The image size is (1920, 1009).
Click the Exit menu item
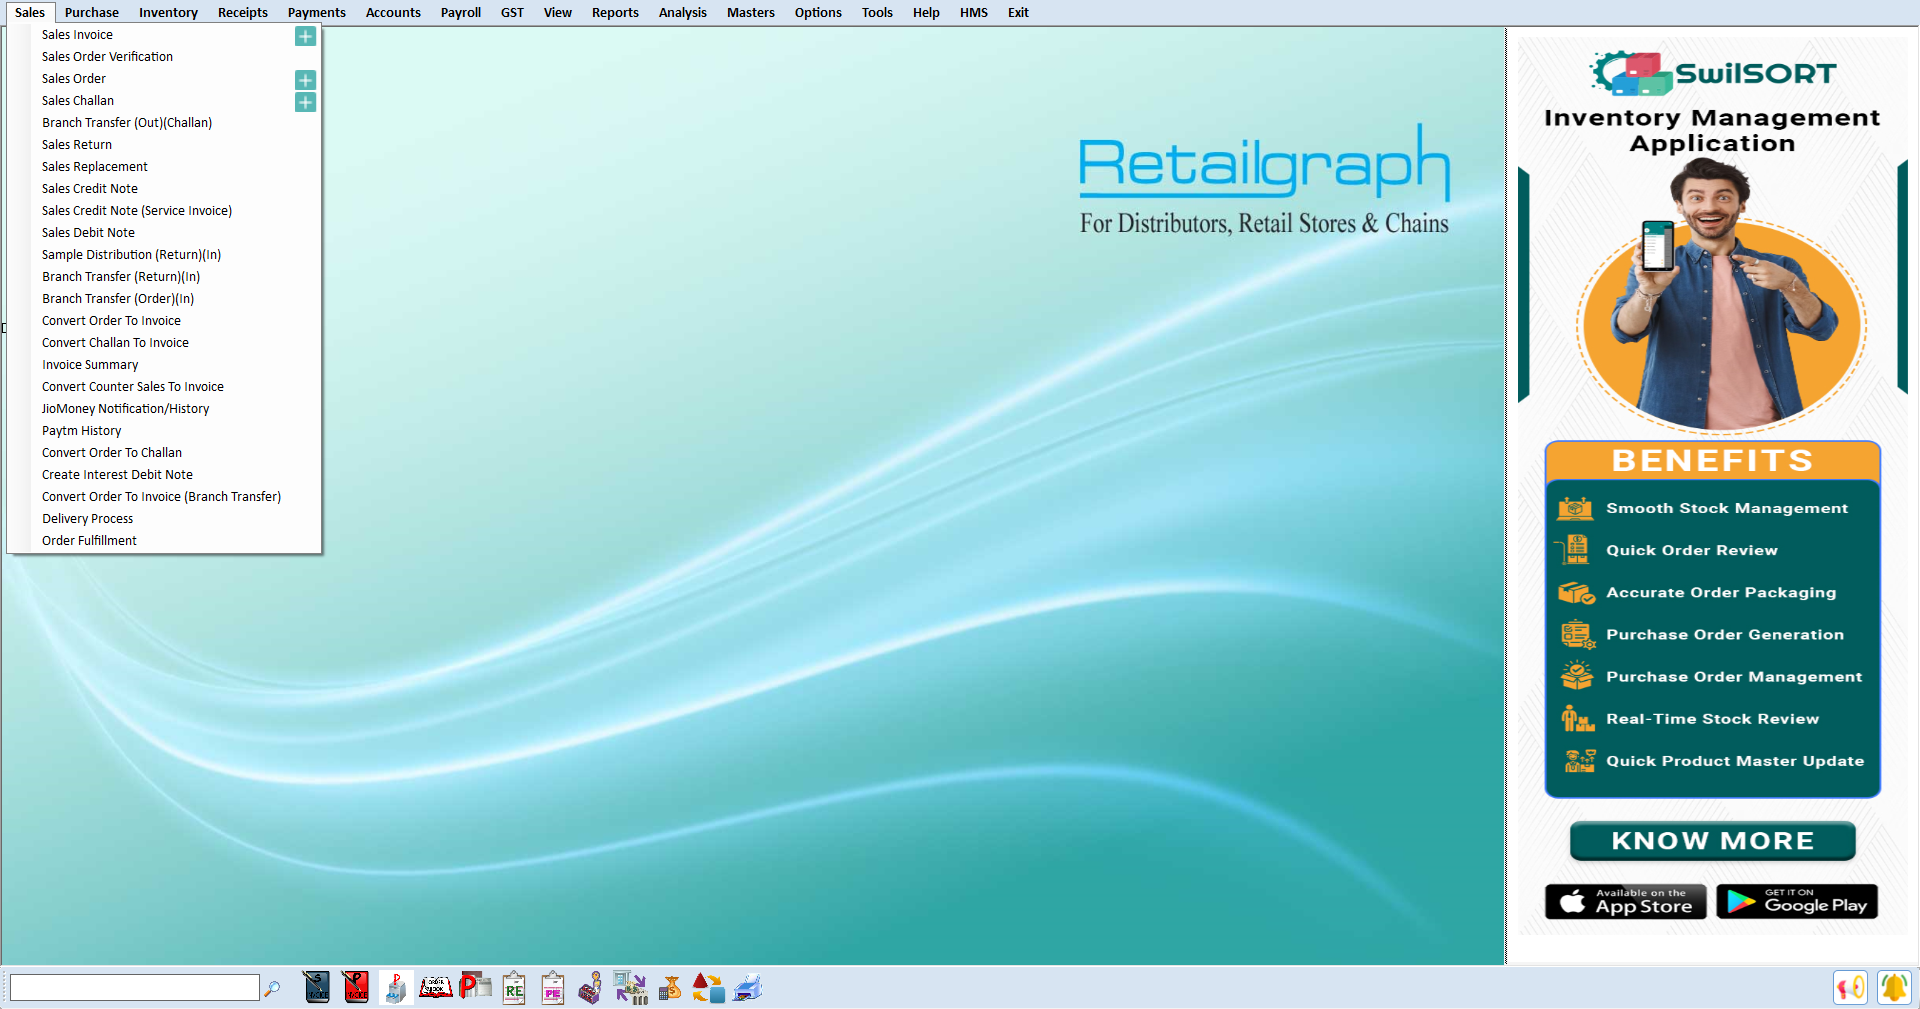[x=1018, y=12]
